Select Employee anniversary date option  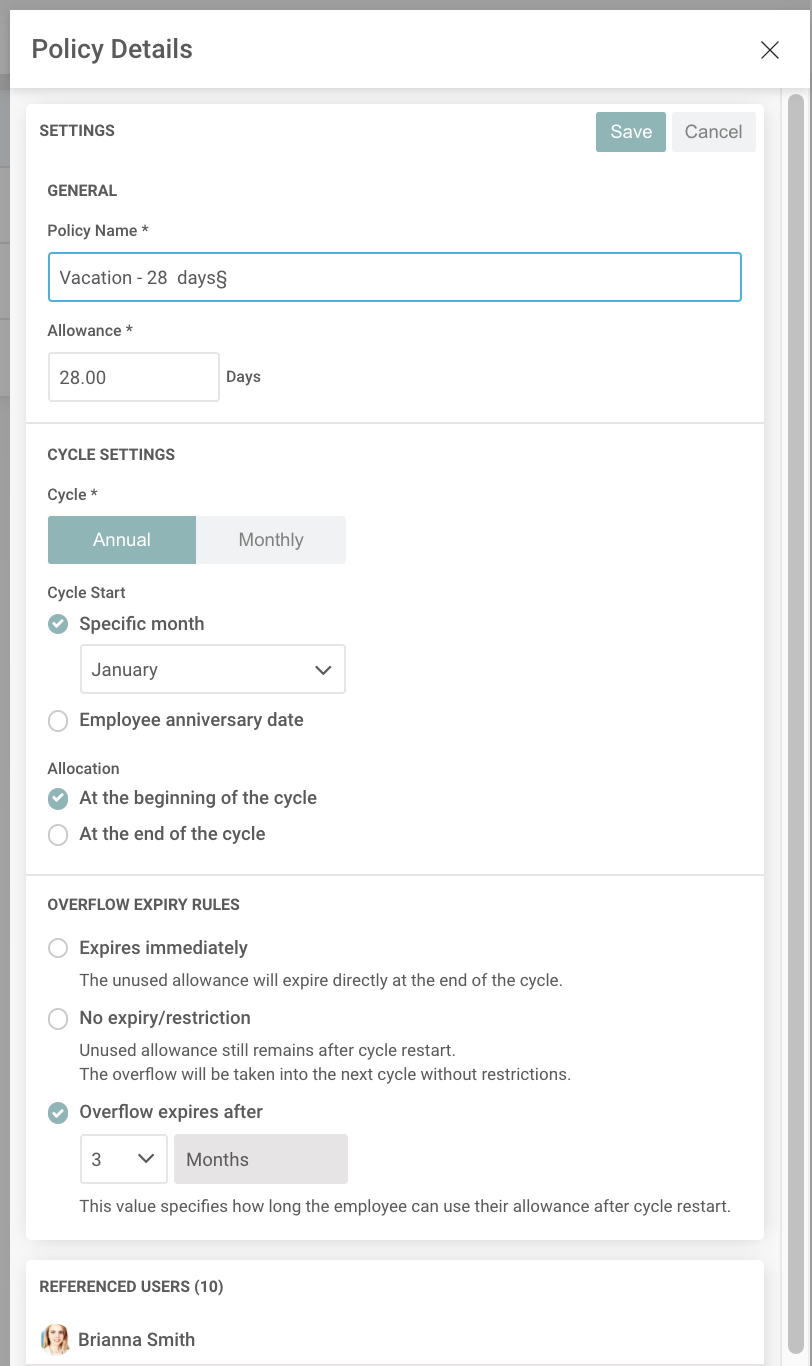(x=59, y=720)
